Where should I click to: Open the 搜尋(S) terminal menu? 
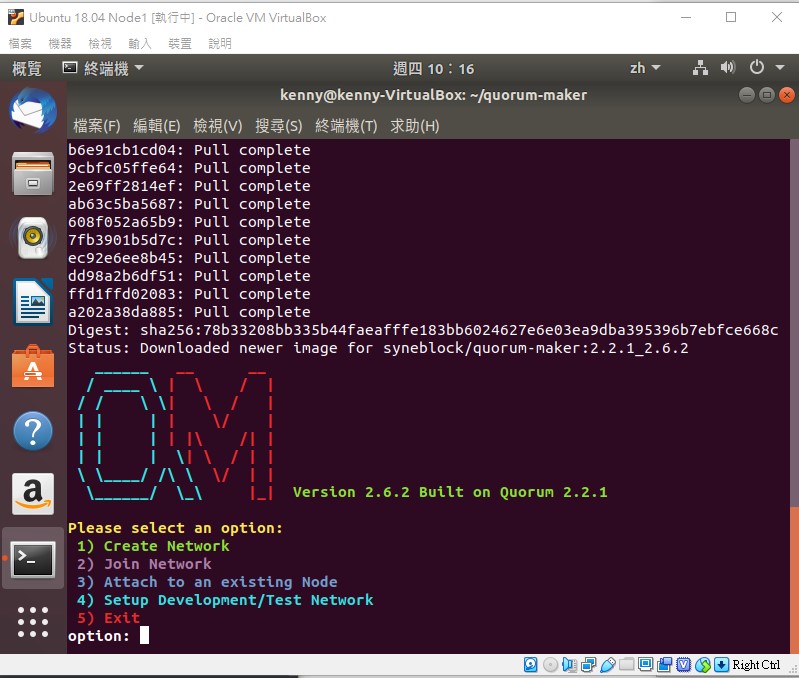[278, 126]
